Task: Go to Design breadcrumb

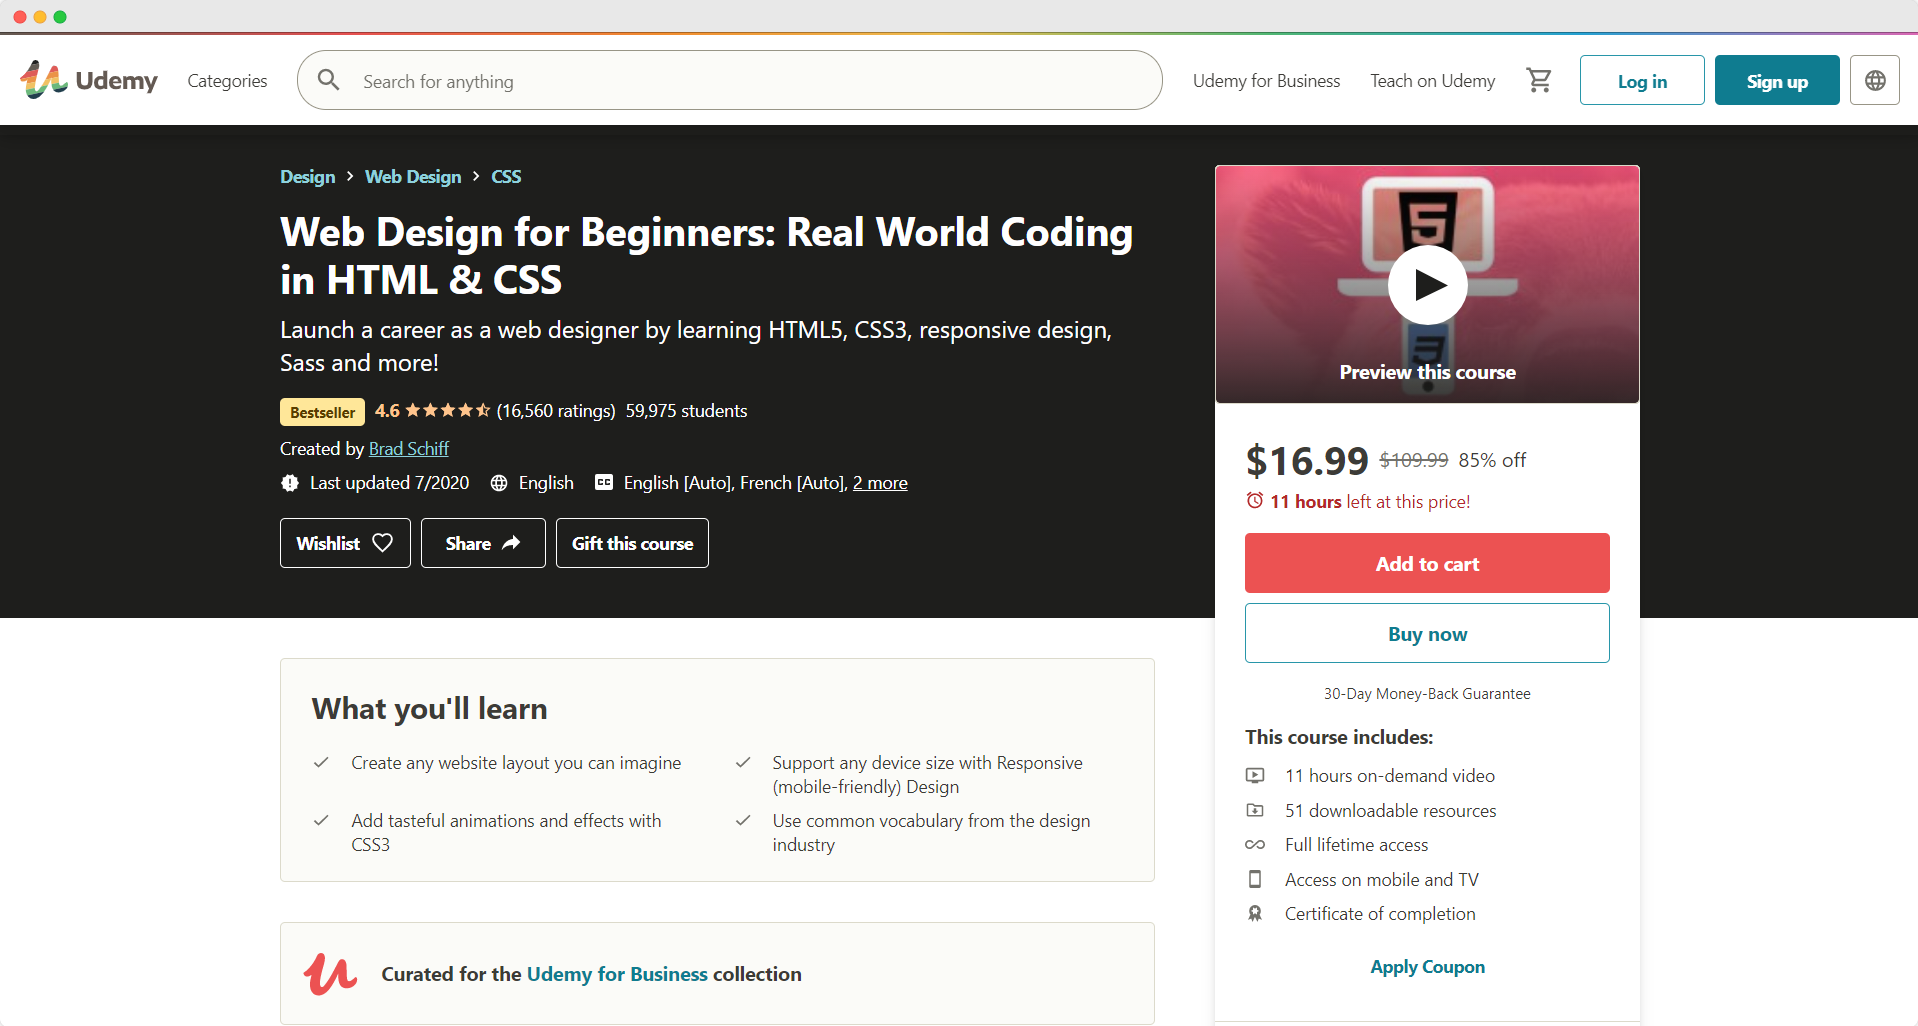Action: point(307,176)
